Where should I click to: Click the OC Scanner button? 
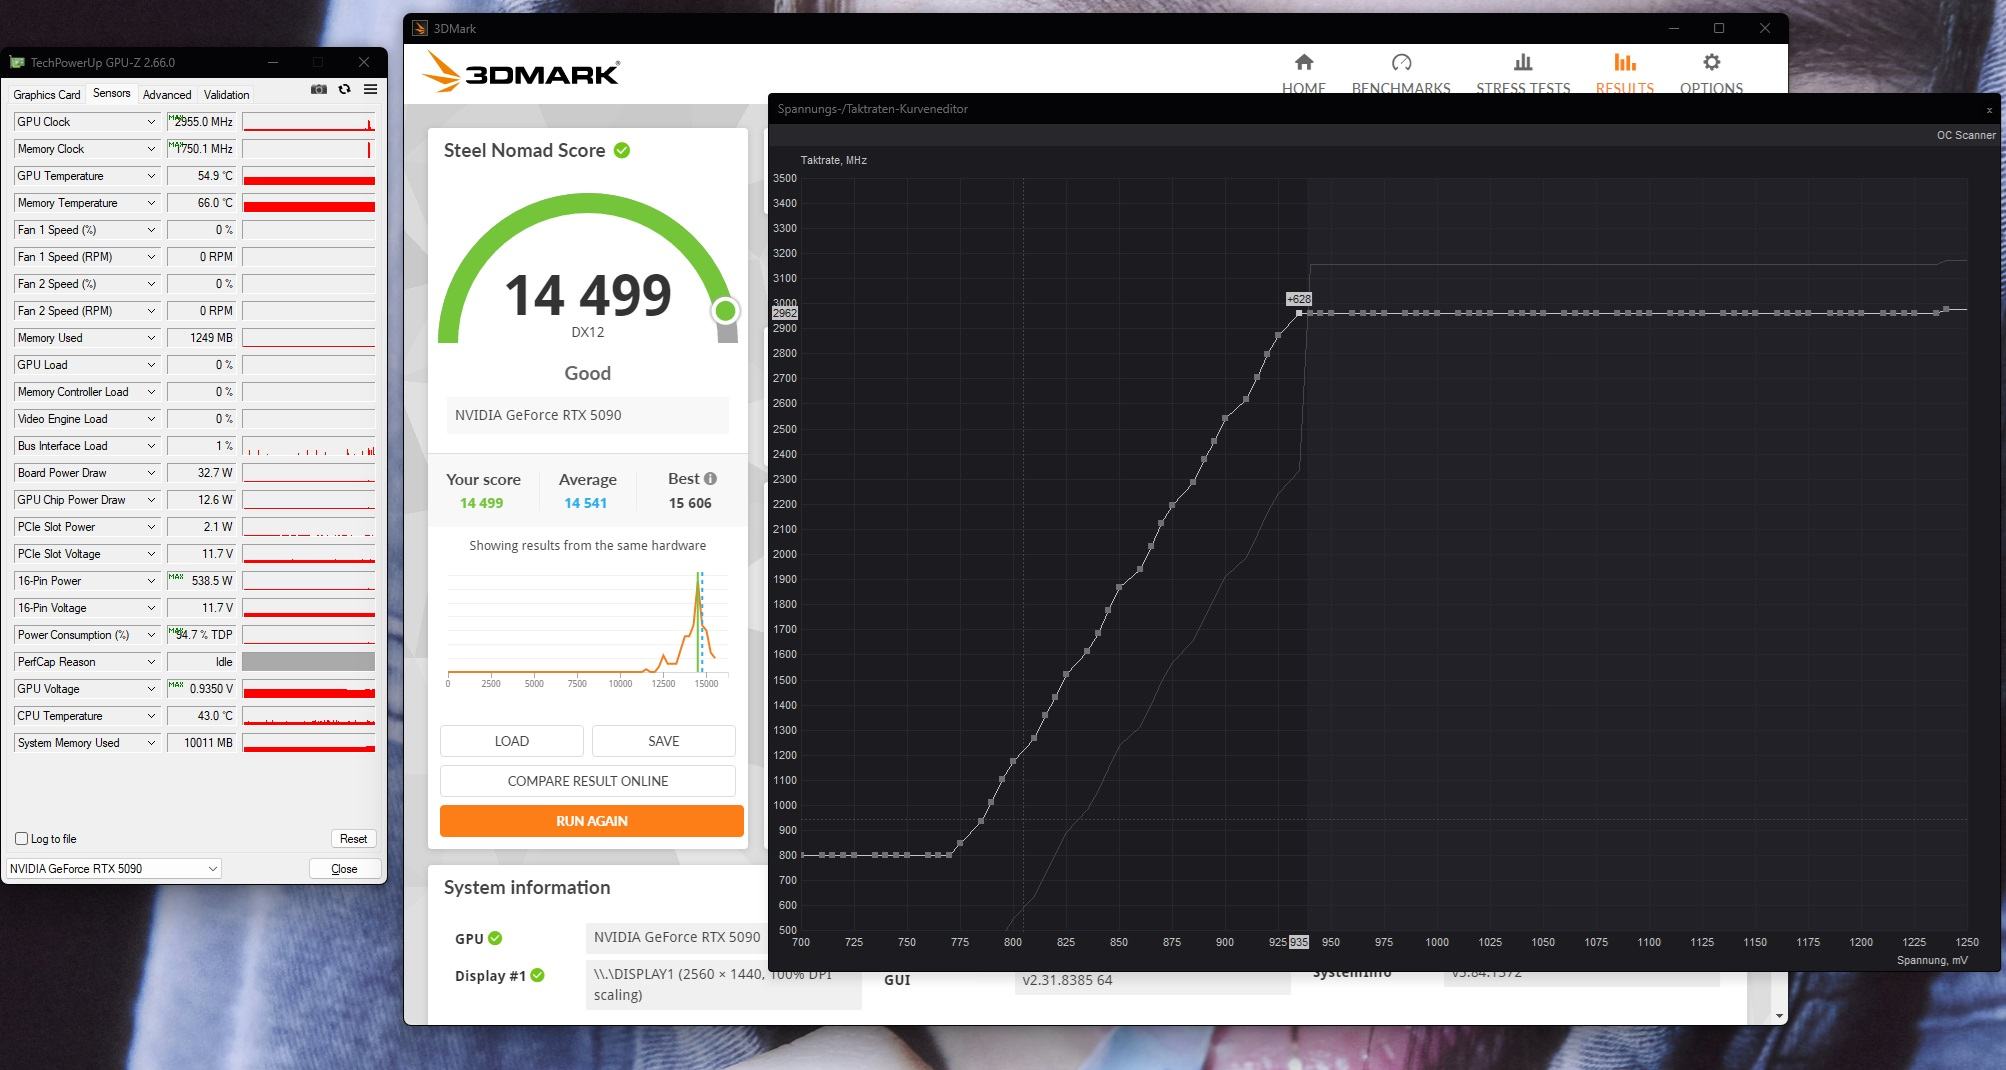pos(1966,135)
